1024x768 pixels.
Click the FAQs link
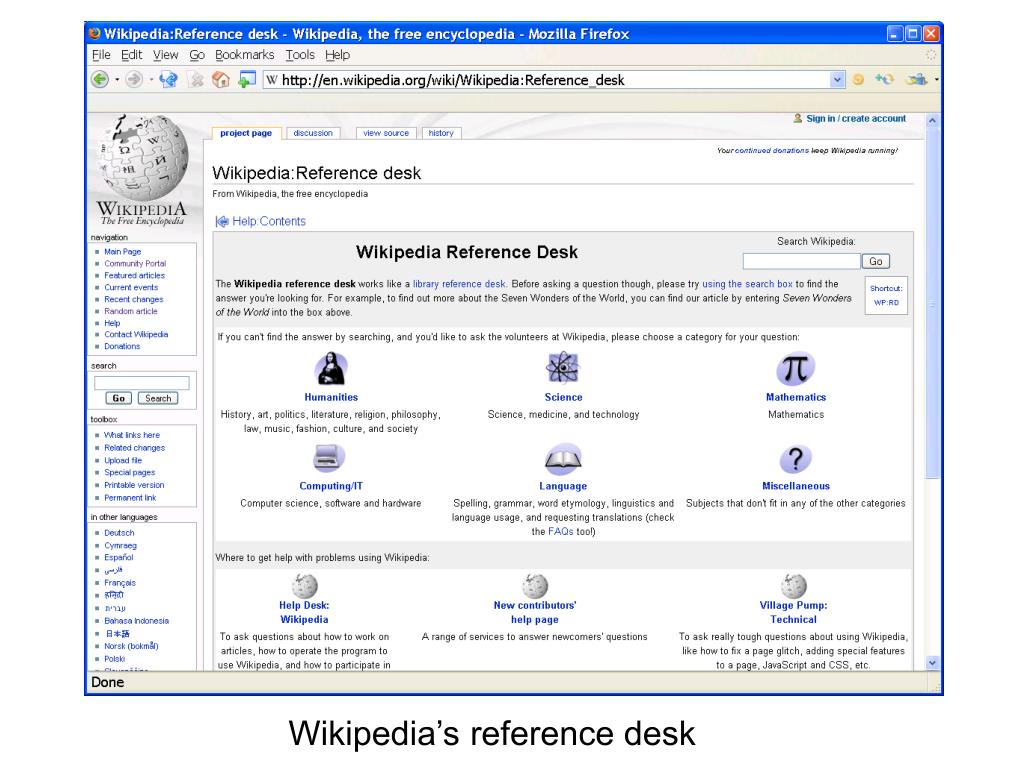tap(560, 532)
